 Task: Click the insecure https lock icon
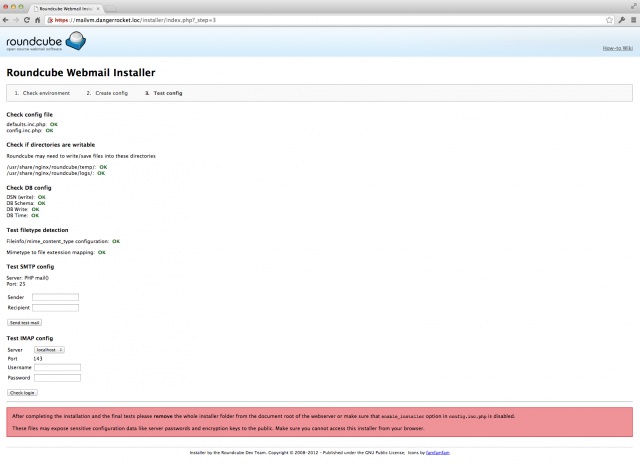pos(51,20)
